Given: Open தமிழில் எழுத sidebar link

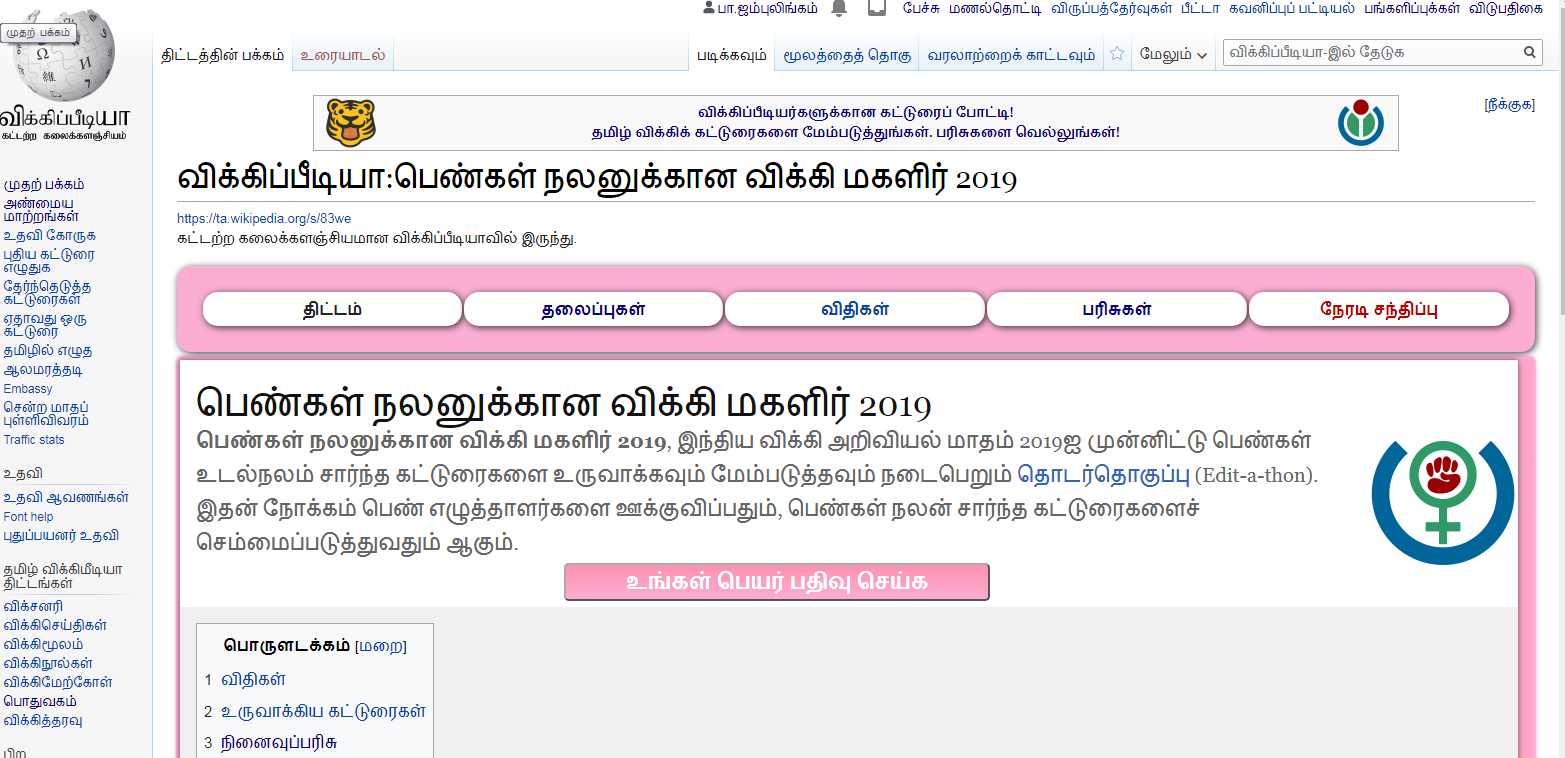Looking at the screenshot, I should [48, 351].
